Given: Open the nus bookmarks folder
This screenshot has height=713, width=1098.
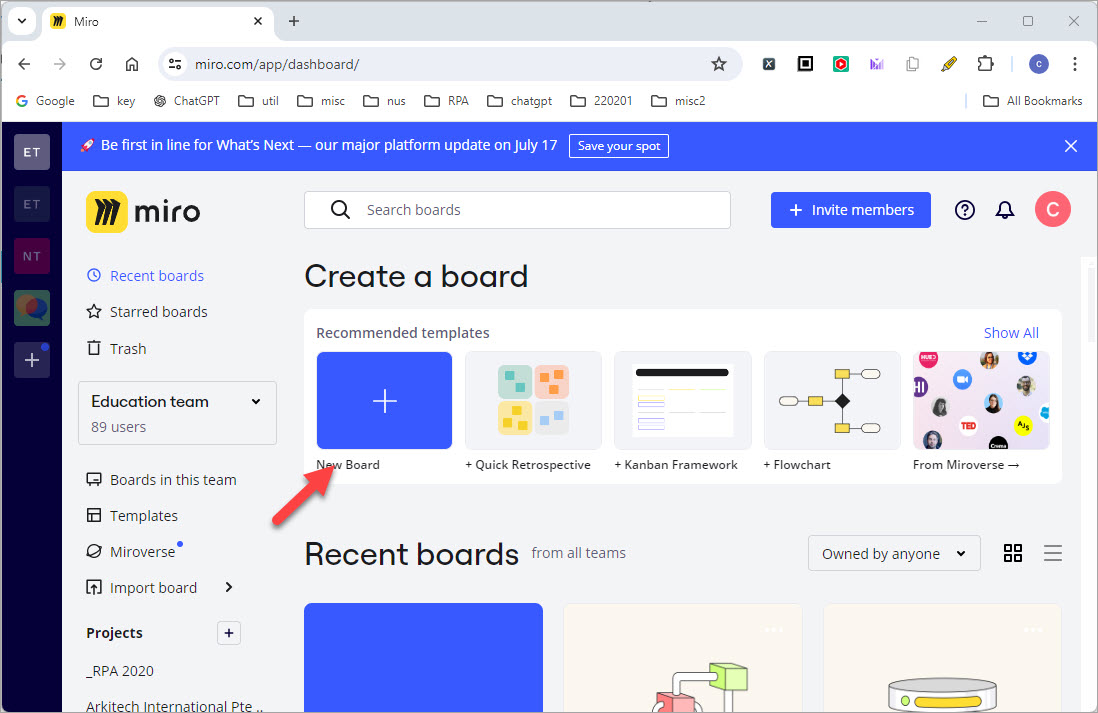Looking at the screenshot, I should click(x=384, y=101).
